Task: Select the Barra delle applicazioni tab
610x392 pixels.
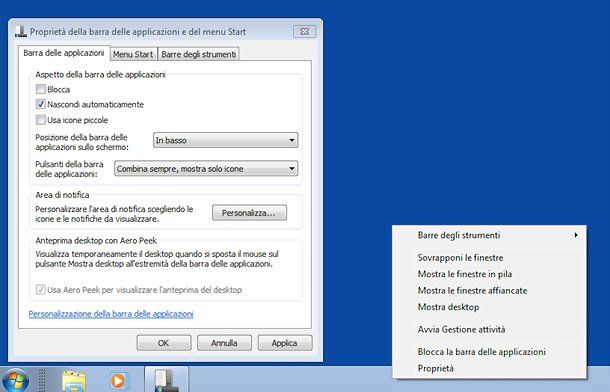Action: (64, 53)
